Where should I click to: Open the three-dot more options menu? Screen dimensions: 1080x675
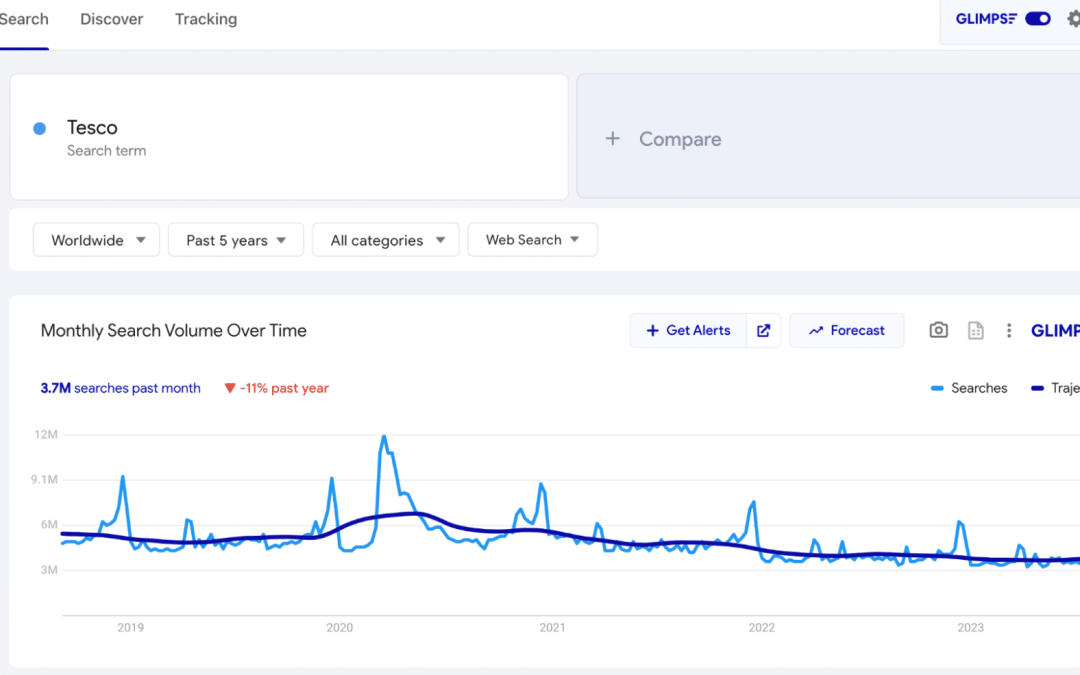click(x=1009, y=331)
